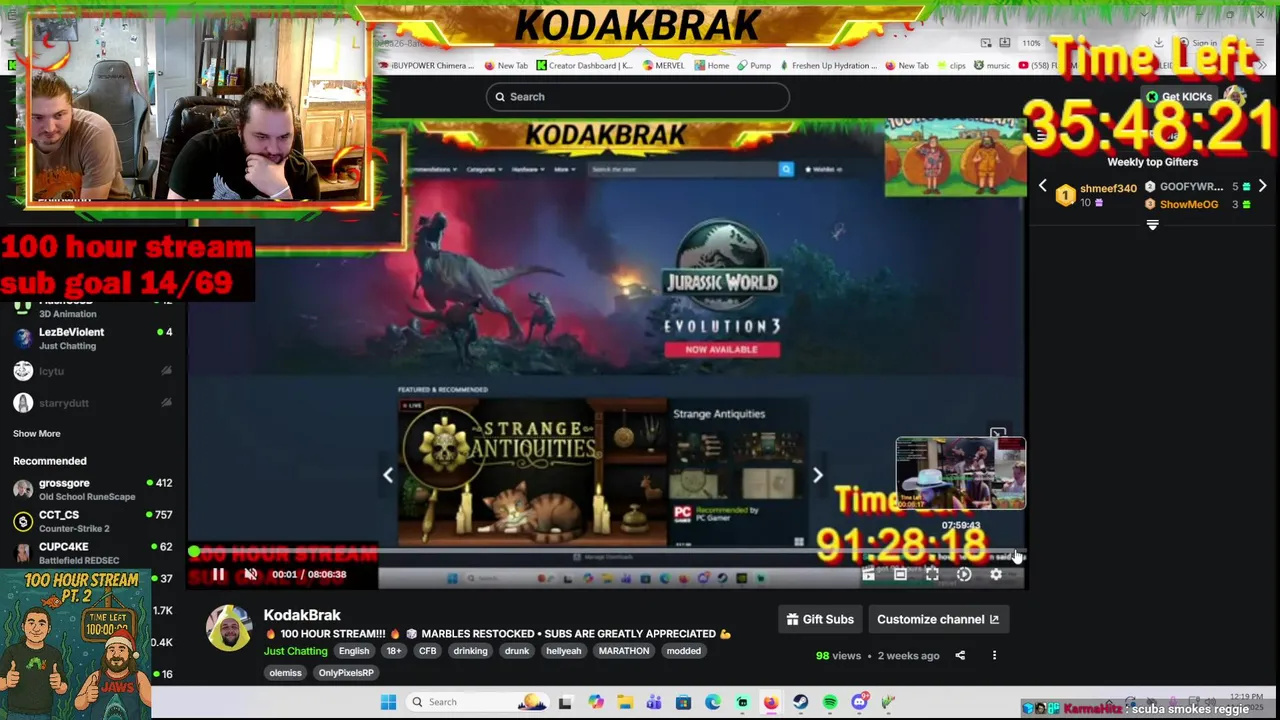Share the video via share icon
The width and height of the screenshot is (1280, 720).
(x=960, y=656)
